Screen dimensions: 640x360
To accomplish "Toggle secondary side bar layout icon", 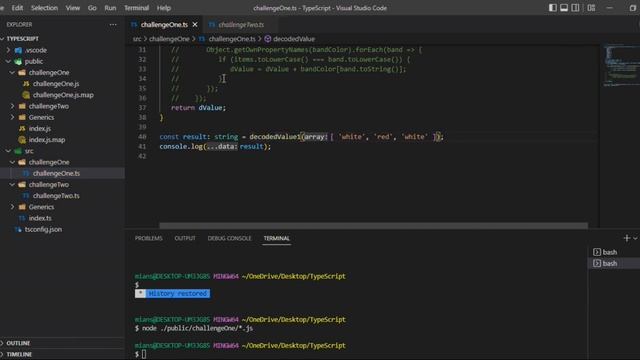I will point(576,8).
